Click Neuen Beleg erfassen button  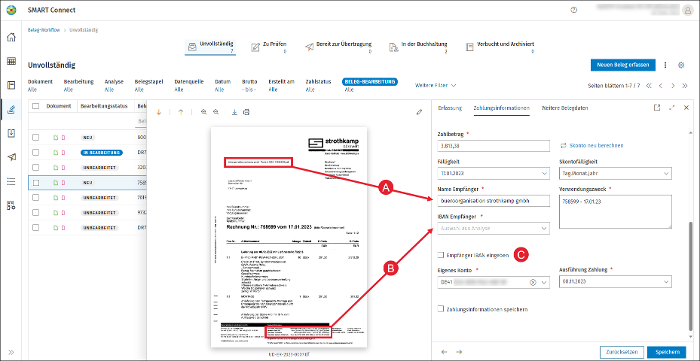(x=623, y=65)
